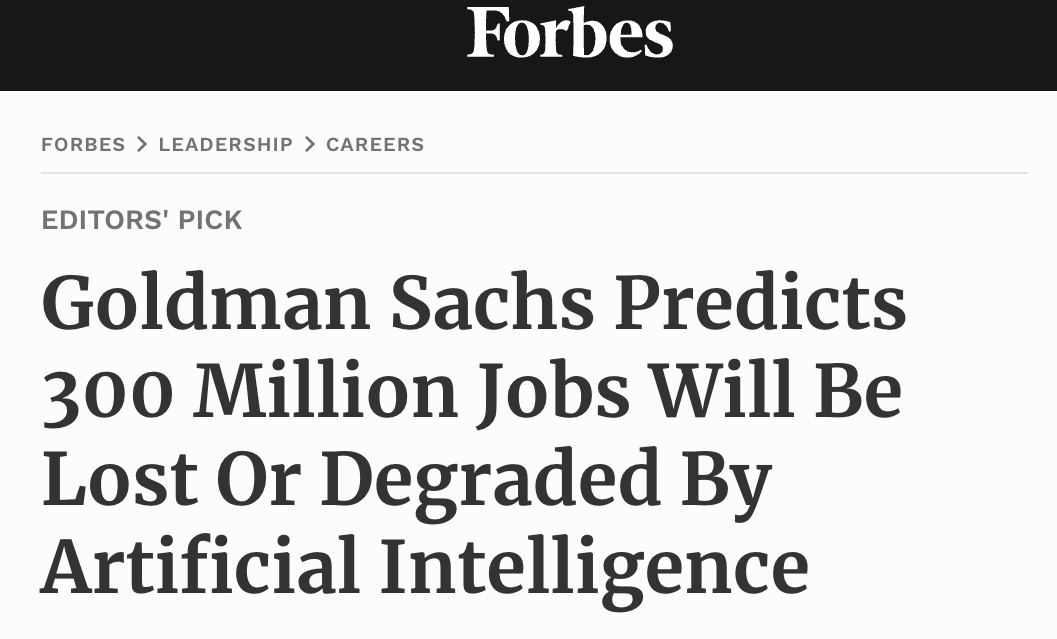Click the word Goldman in the headline
Viewport: 1057px width, 639px height.
[206, 303]
